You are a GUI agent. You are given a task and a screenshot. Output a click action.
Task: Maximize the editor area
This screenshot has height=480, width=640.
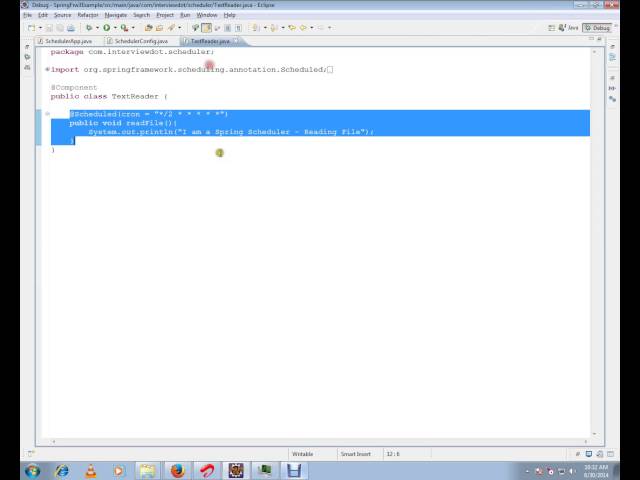click(599, 39)
